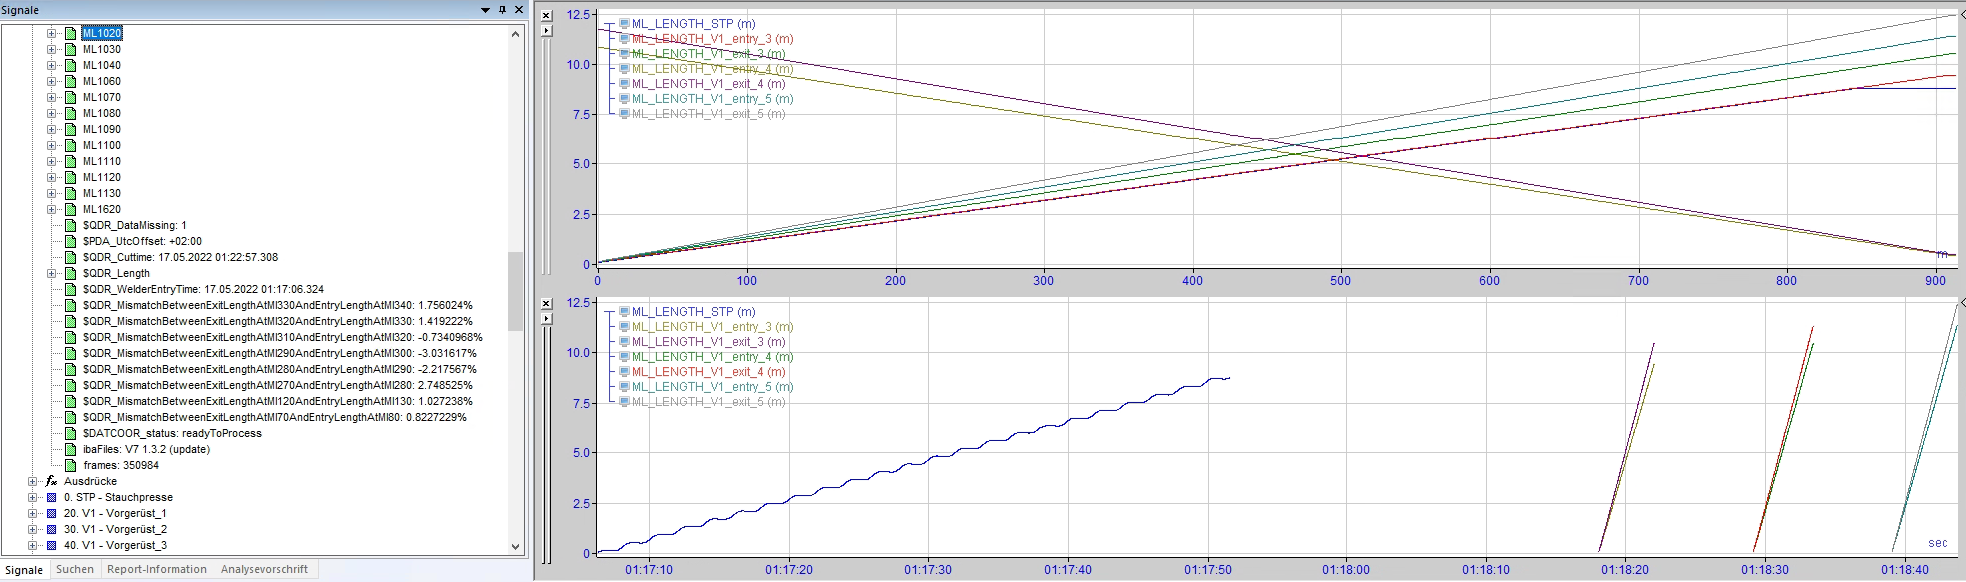Open the Signale panel options dropdown arrow

486,10
